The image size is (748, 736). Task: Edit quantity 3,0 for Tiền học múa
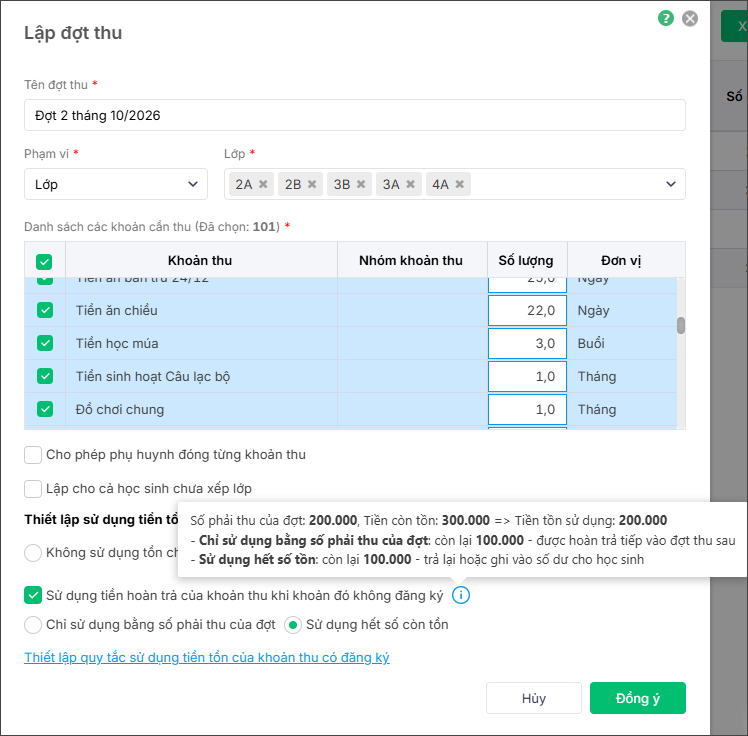click(527, 343)
